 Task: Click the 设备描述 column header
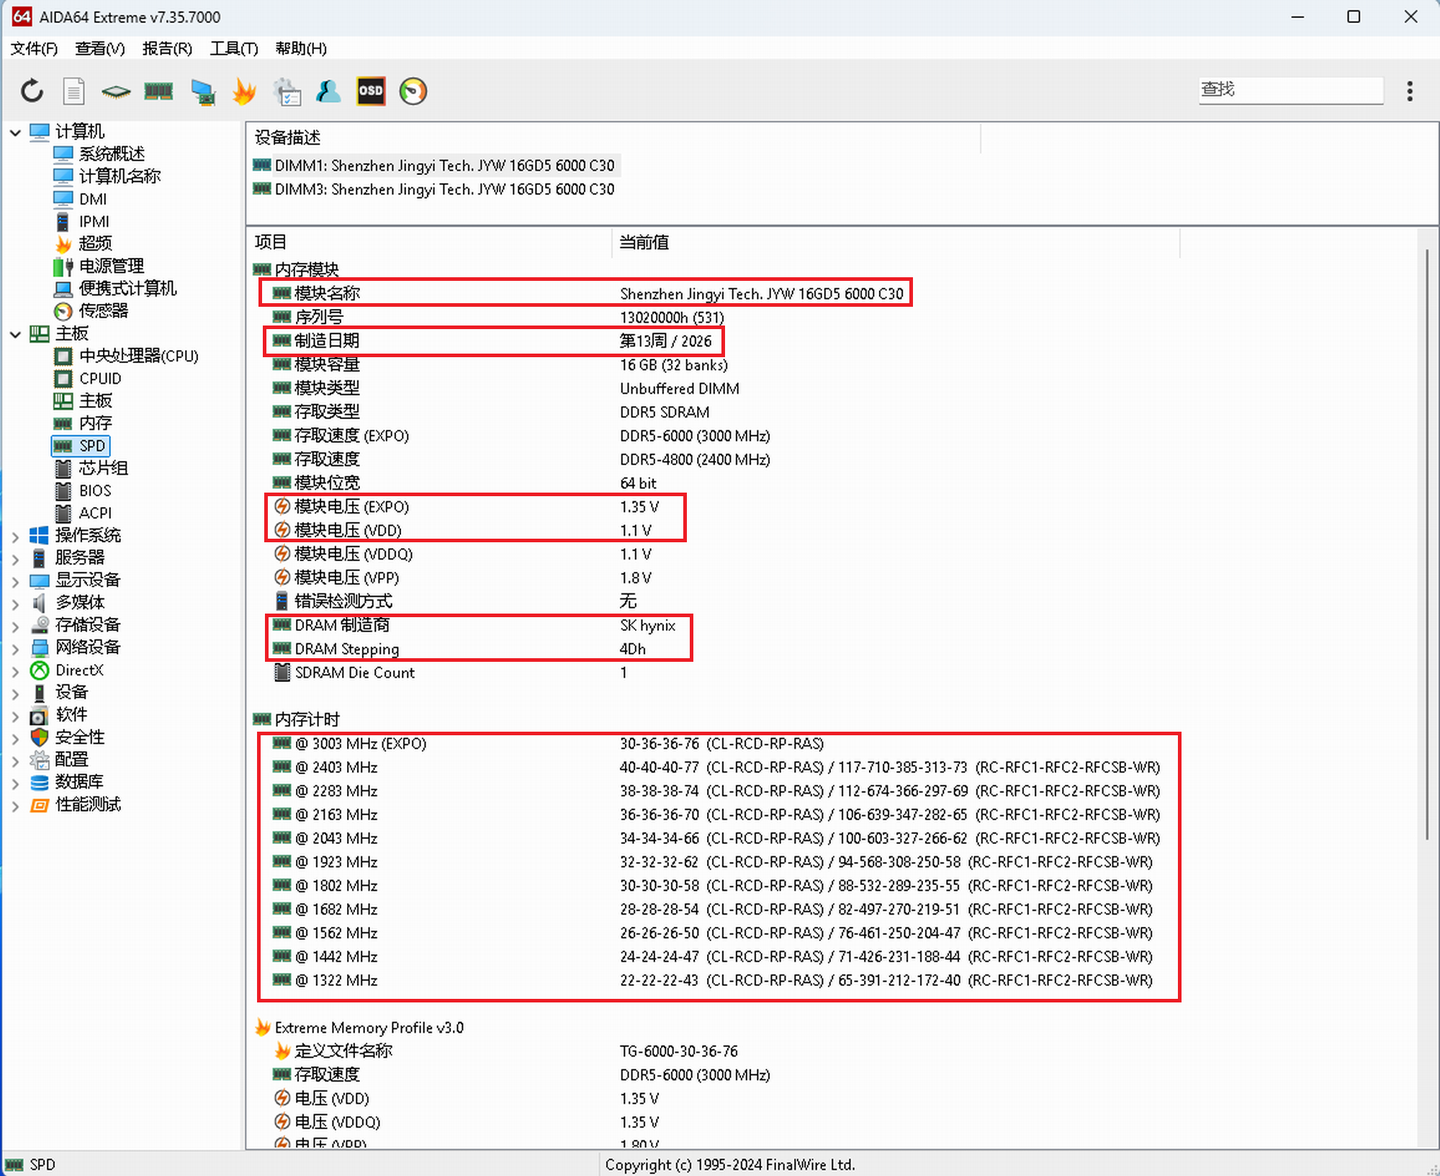point(613,138)
